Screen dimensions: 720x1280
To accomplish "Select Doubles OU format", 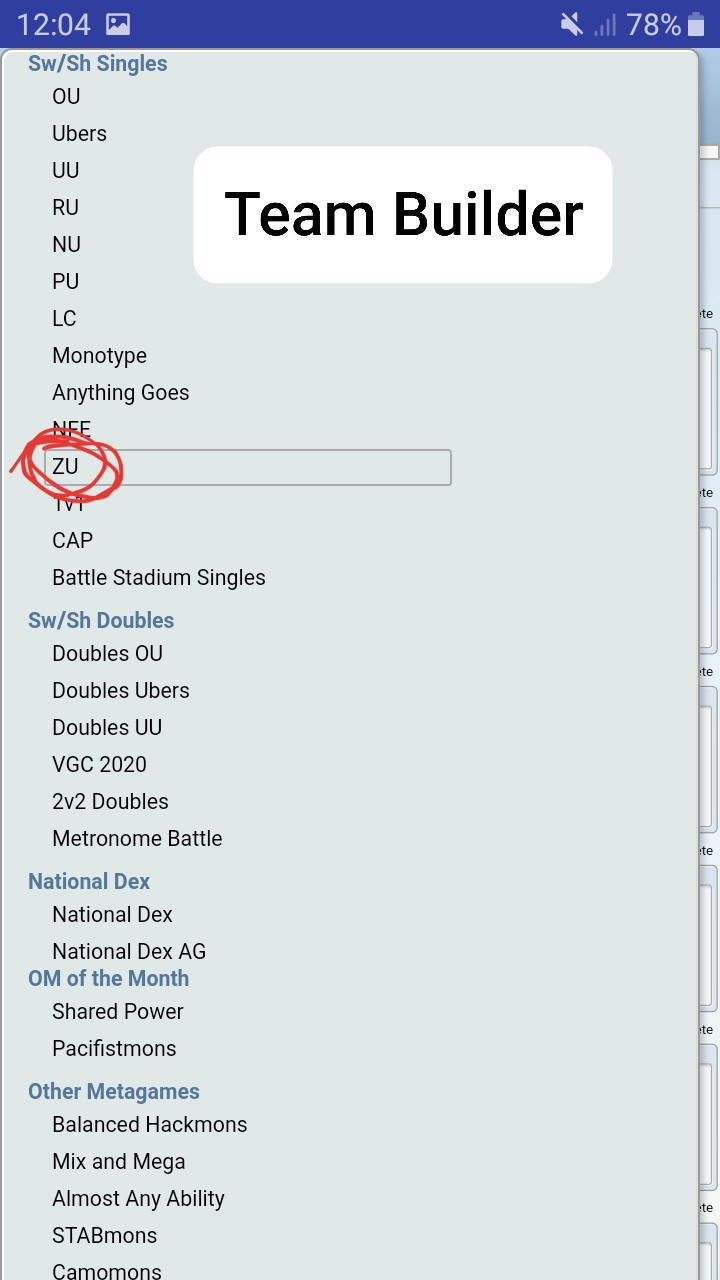I will tap(107, 654).
